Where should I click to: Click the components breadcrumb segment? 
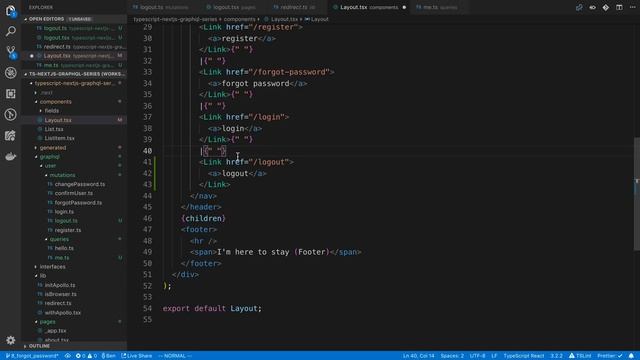tap(240, 19)
